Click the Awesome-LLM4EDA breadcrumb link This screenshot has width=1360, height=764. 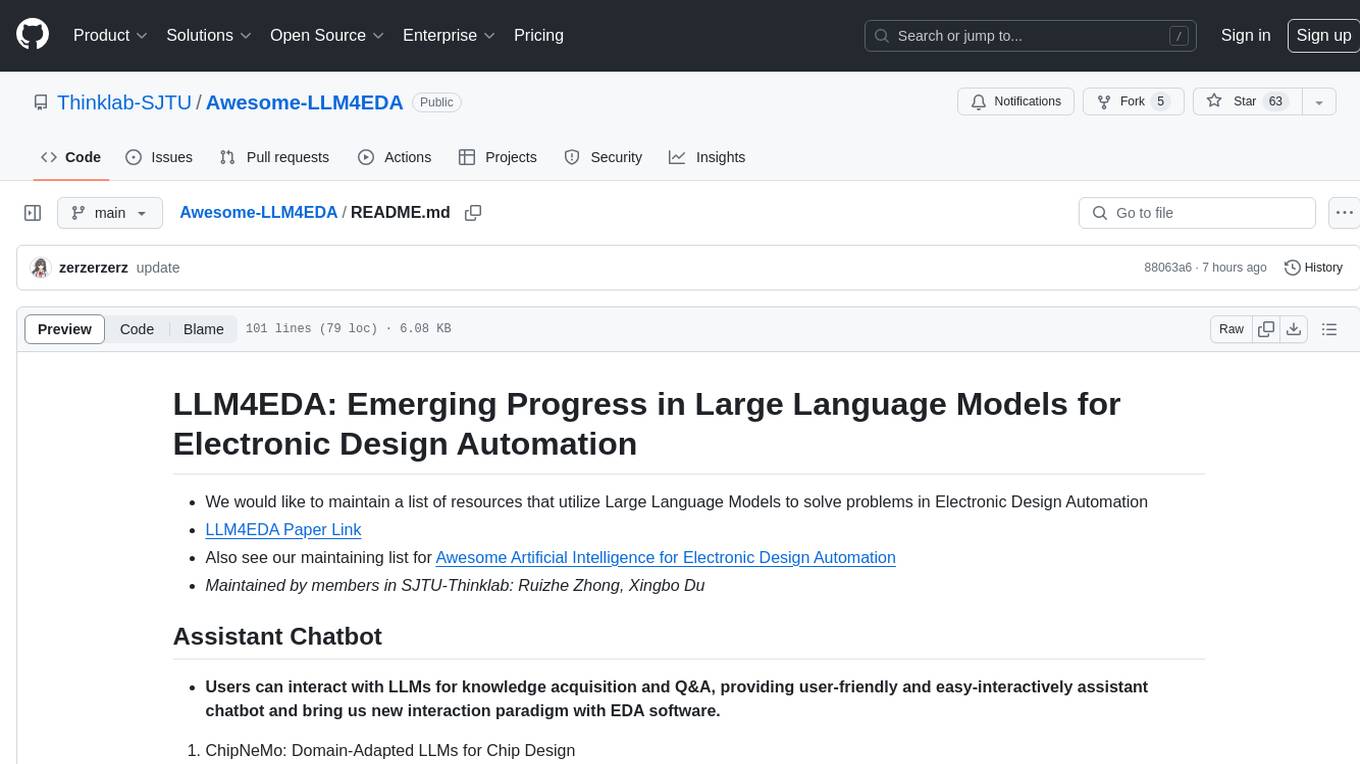click(259, 212)
